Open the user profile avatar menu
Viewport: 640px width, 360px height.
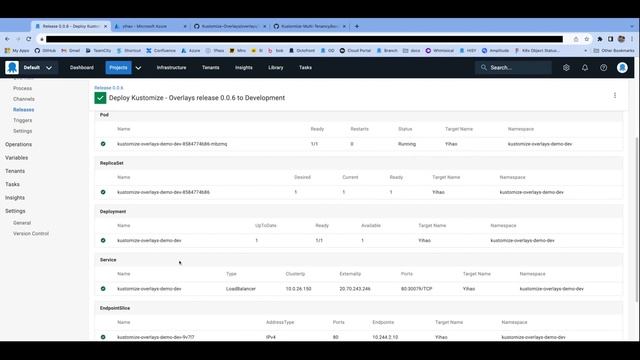622,68
